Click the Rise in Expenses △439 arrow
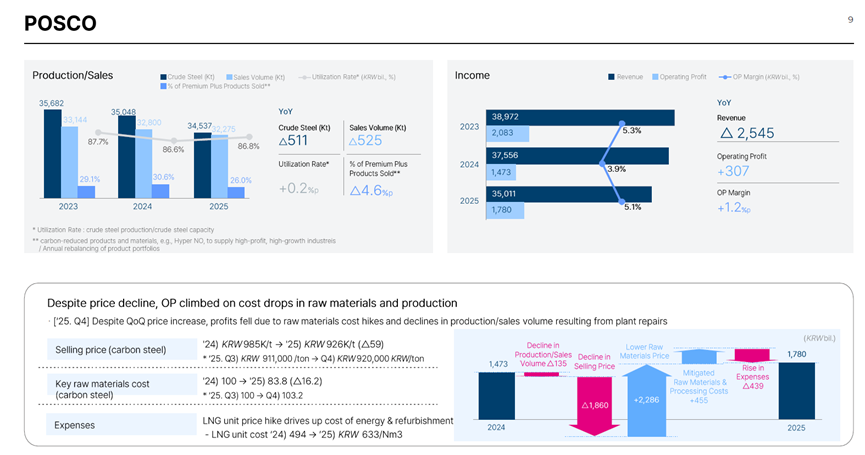865x455 pixels. tap(751, 356)
